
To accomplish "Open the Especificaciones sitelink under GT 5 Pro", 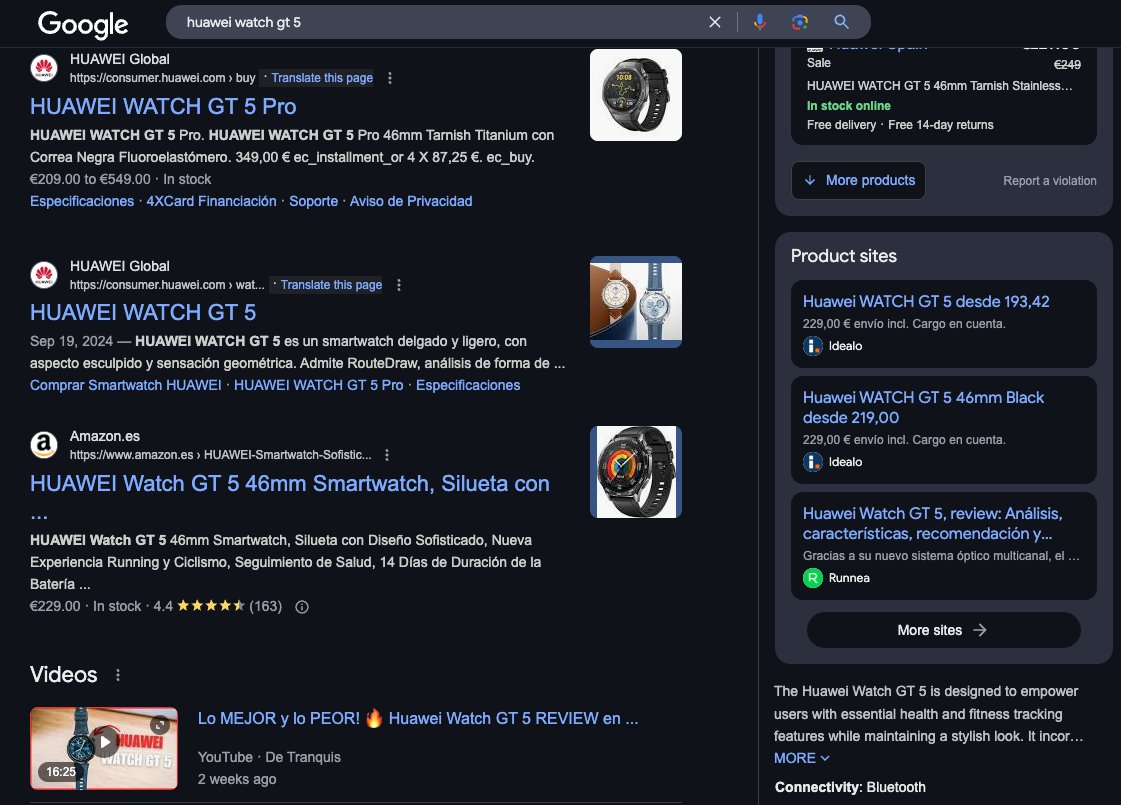I will [82, 202].
